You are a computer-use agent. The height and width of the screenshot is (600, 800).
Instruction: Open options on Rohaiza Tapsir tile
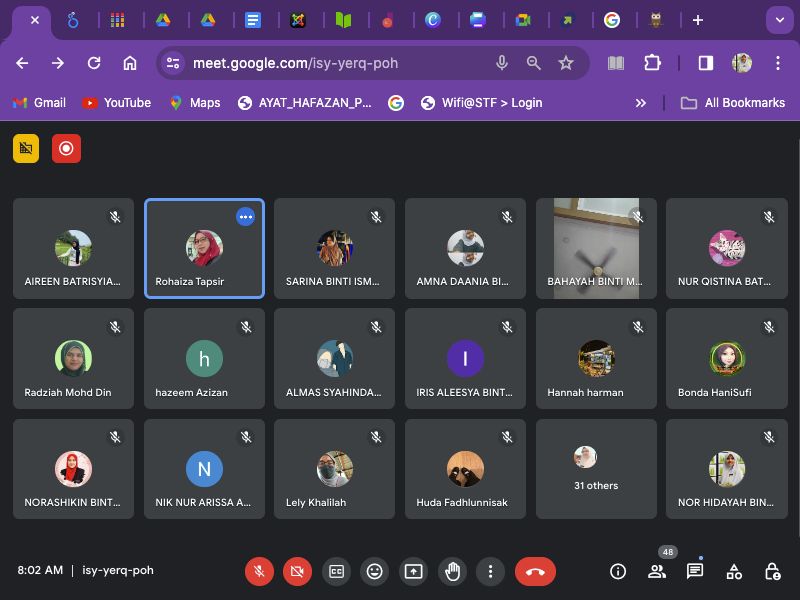click(x=245, y=217)
